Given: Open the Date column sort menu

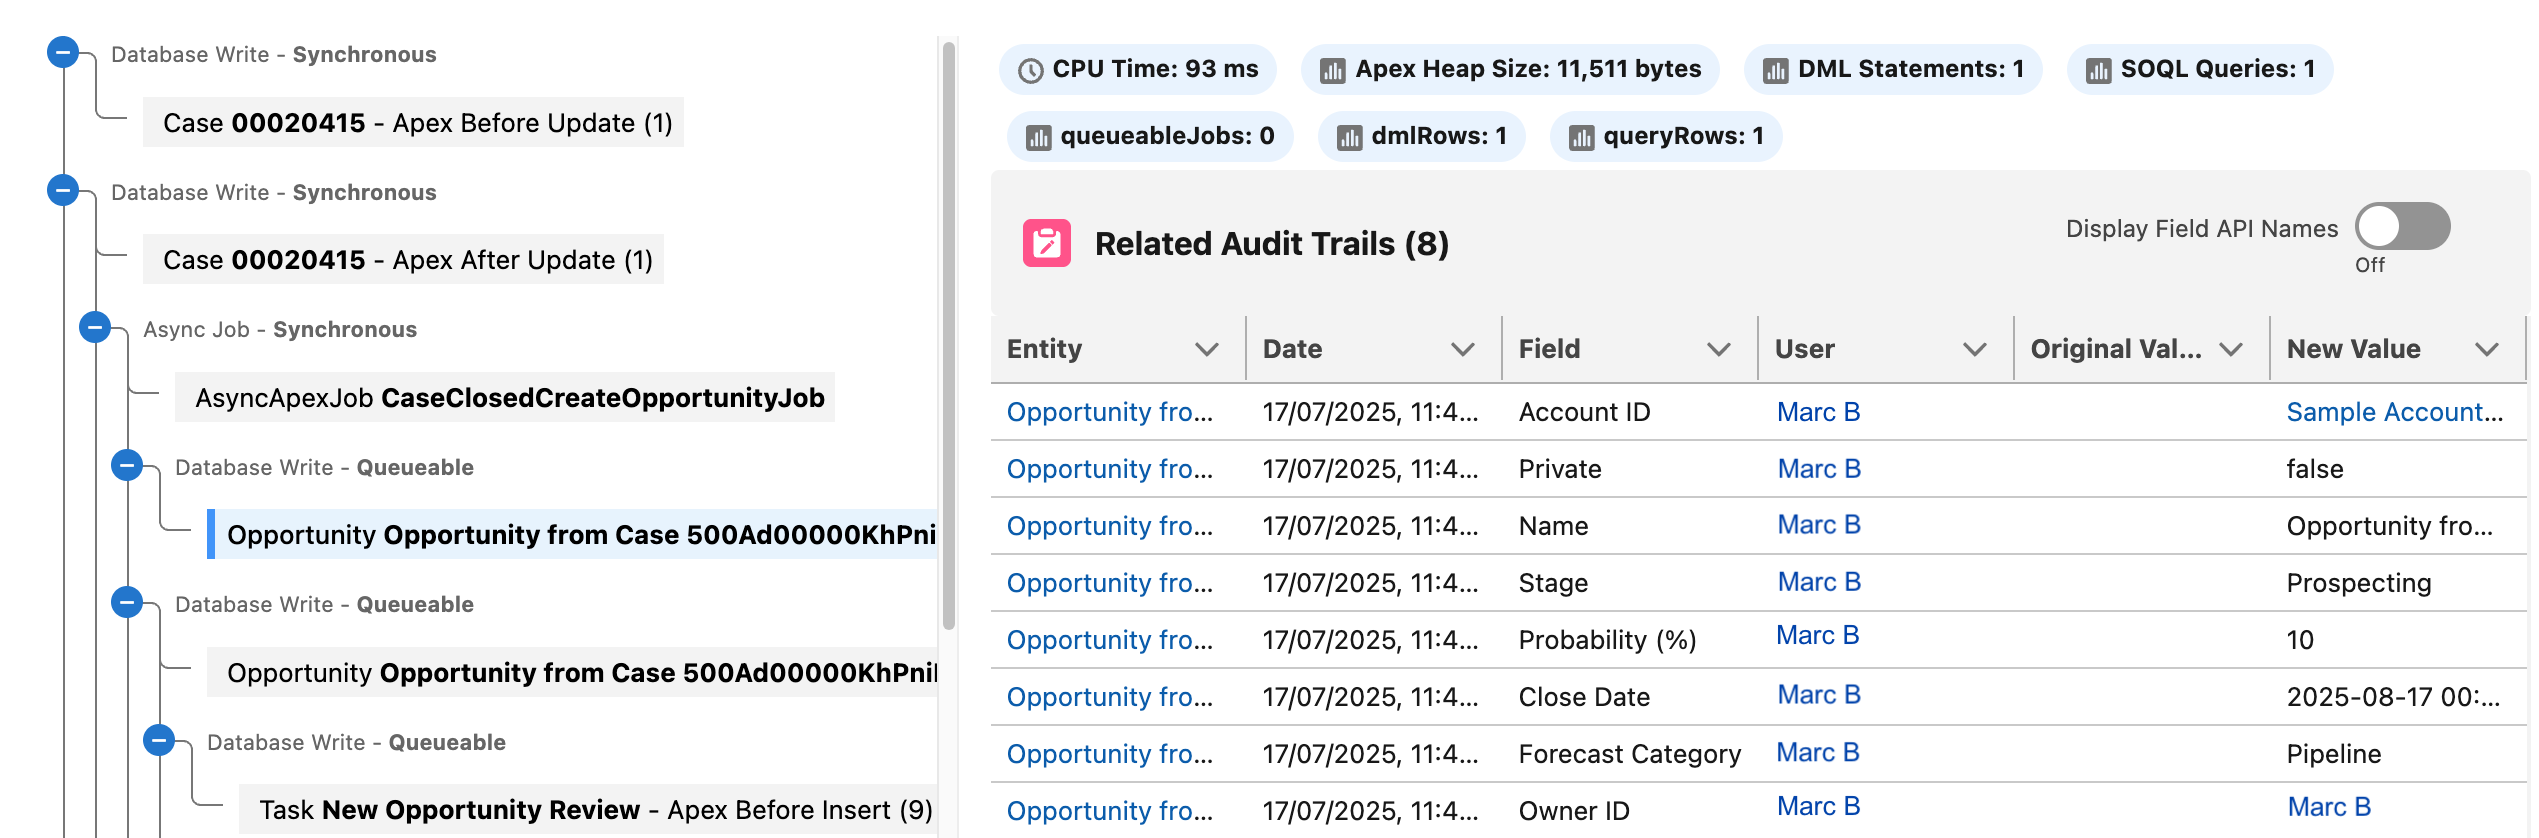Looking at the screenshot, I should point(1462,349).
